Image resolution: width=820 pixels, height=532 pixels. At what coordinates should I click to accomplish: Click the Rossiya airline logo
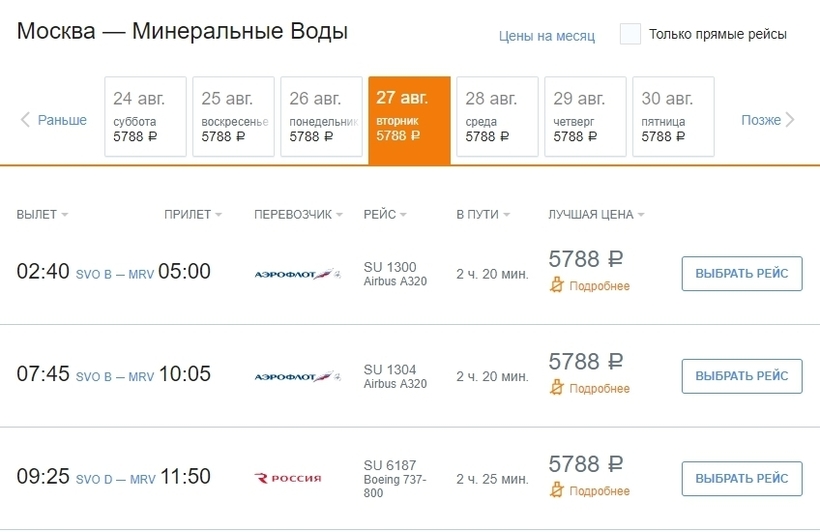[x=289, y=479]
